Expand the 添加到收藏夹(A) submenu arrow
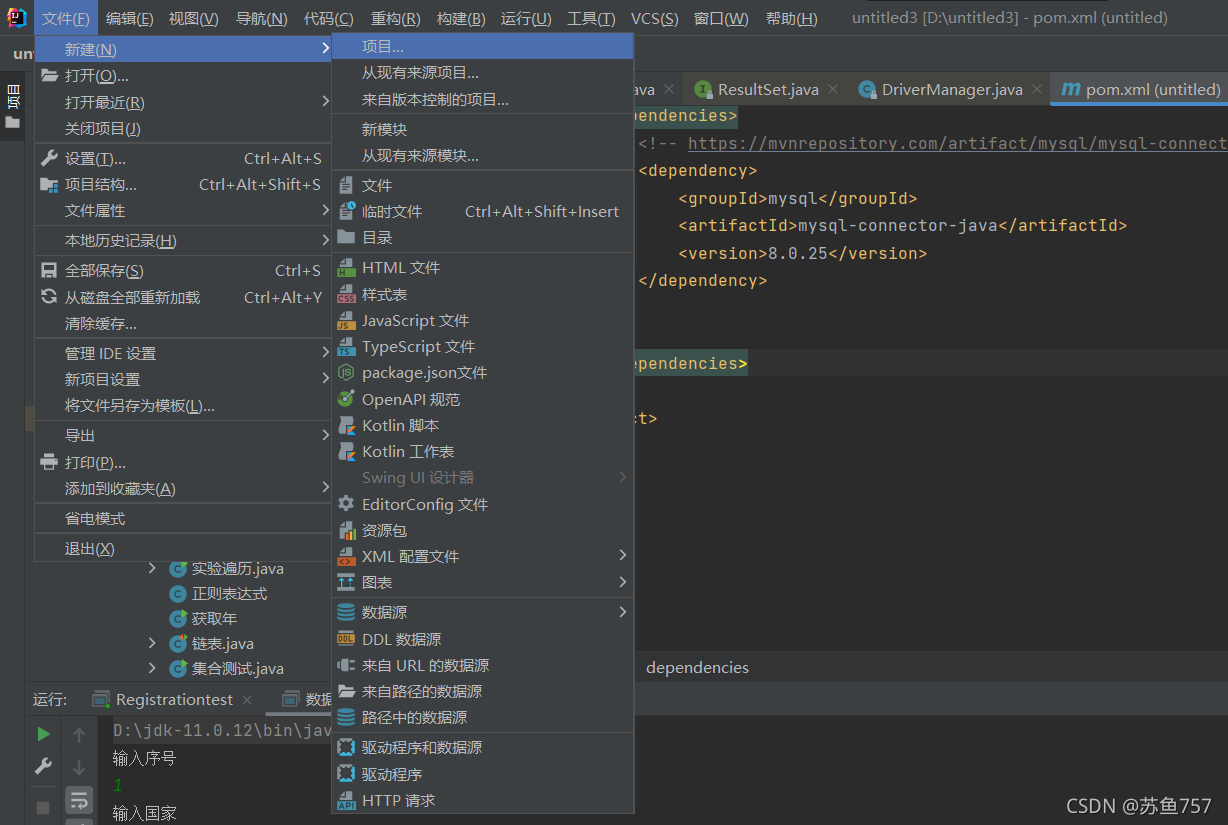This screenshot has width=1228, height=825. coord(325,488)
